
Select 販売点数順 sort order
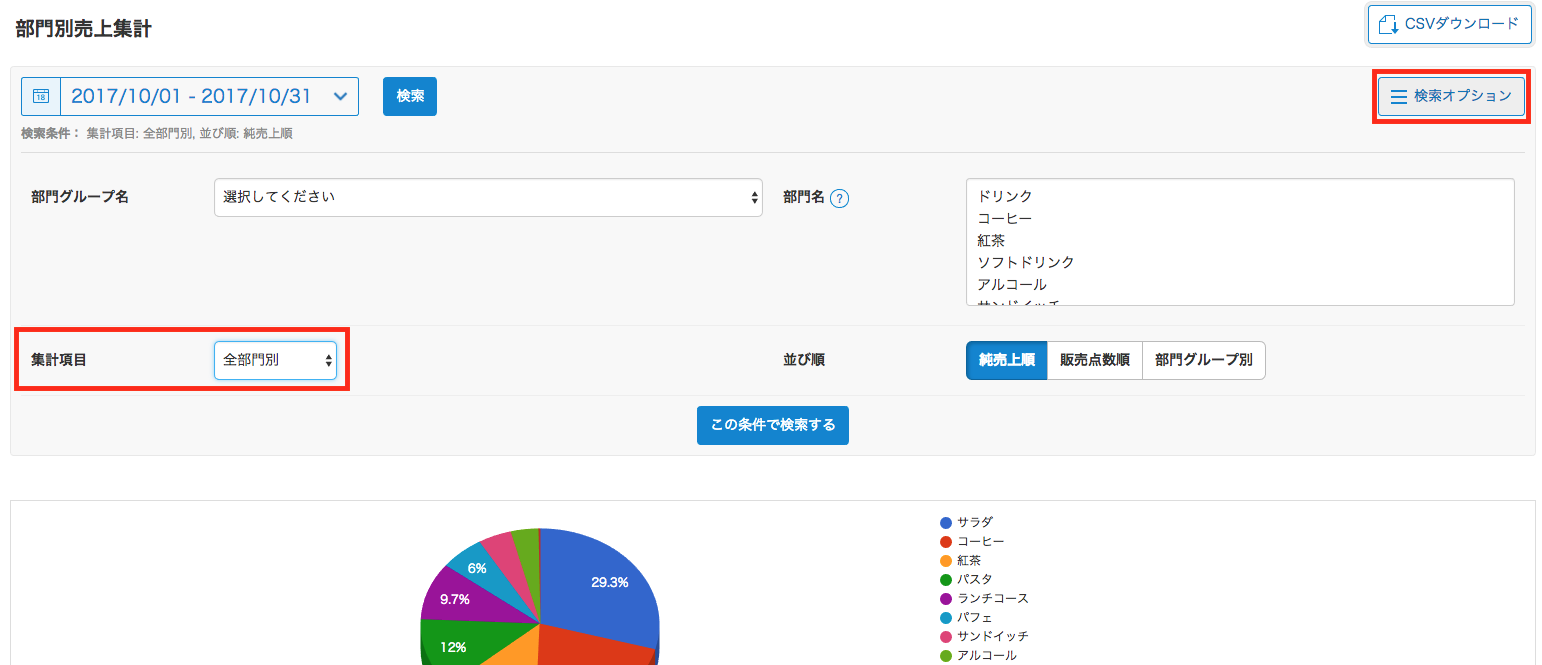pyautogui.click(x=1094, y=360)
